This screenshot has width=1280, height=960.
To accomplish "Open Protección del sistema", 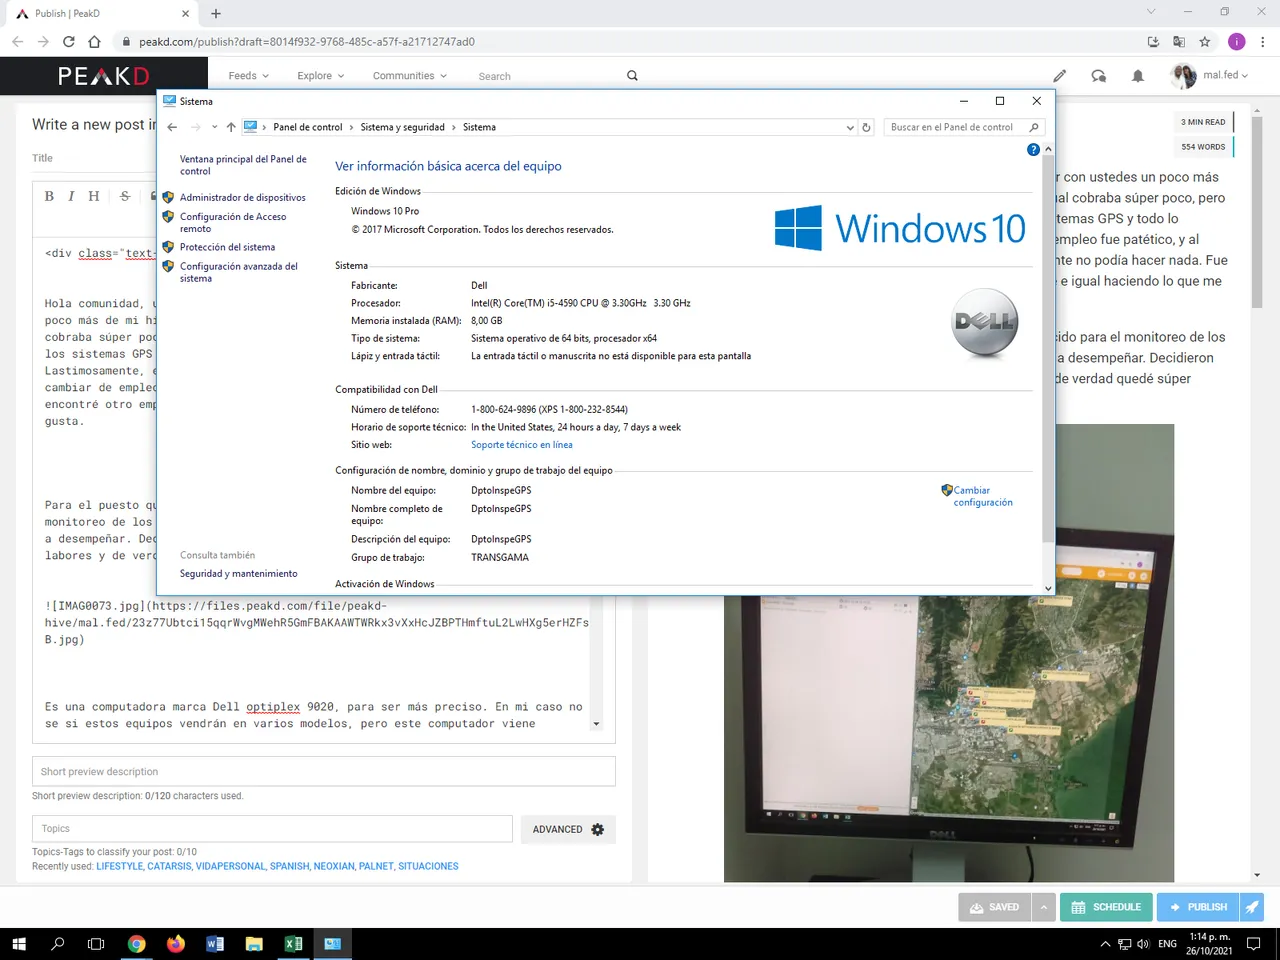I will click(227, 247).
